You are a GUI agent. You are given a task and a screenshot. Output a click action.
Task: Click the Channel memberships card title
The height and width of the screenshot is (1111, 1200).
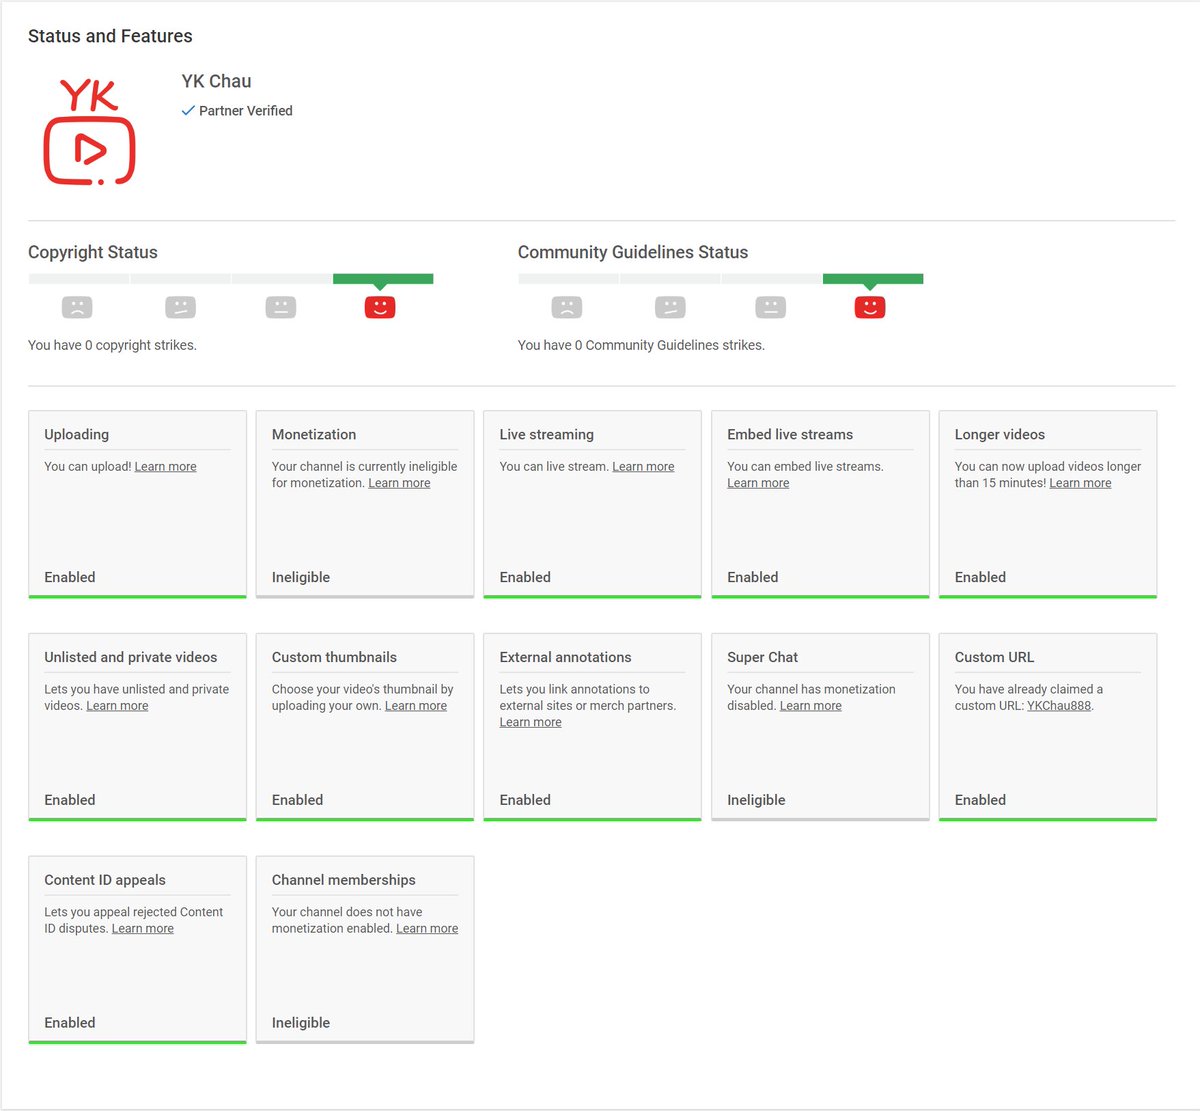pyautogui.click(x=344, y=881)
